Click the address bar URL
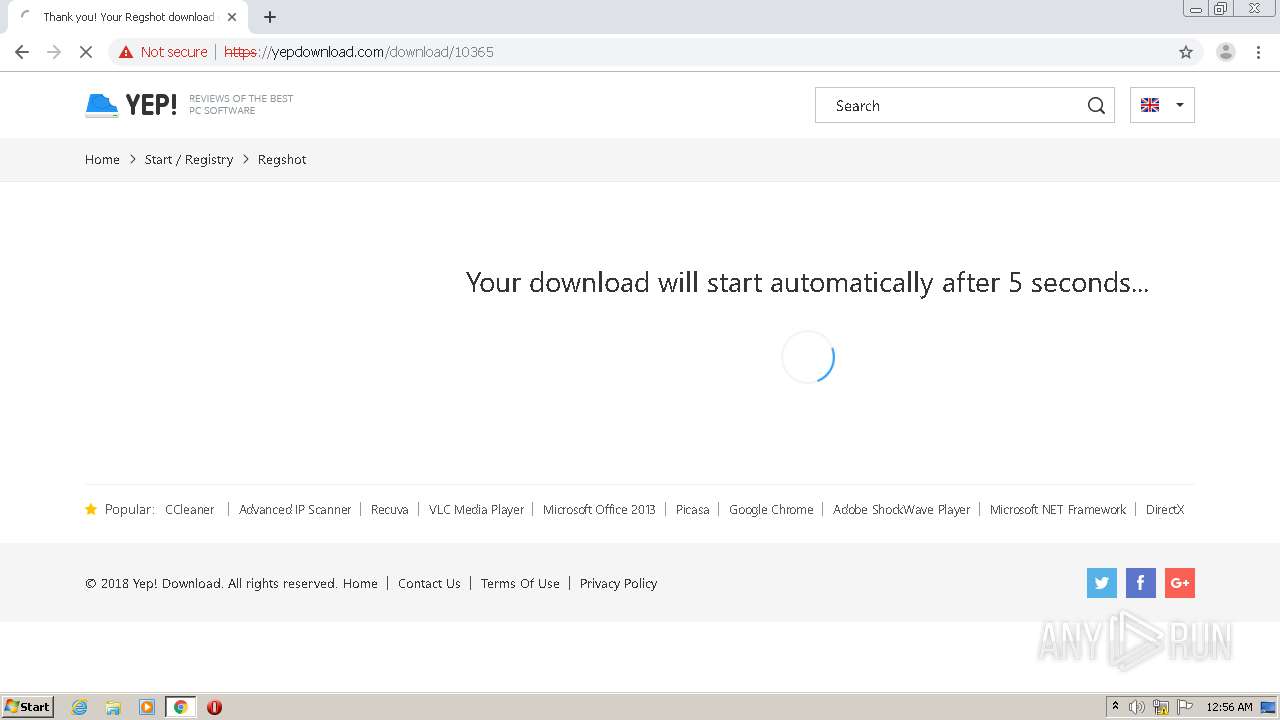Viewport: 1280px width, 720px height. 359,52
